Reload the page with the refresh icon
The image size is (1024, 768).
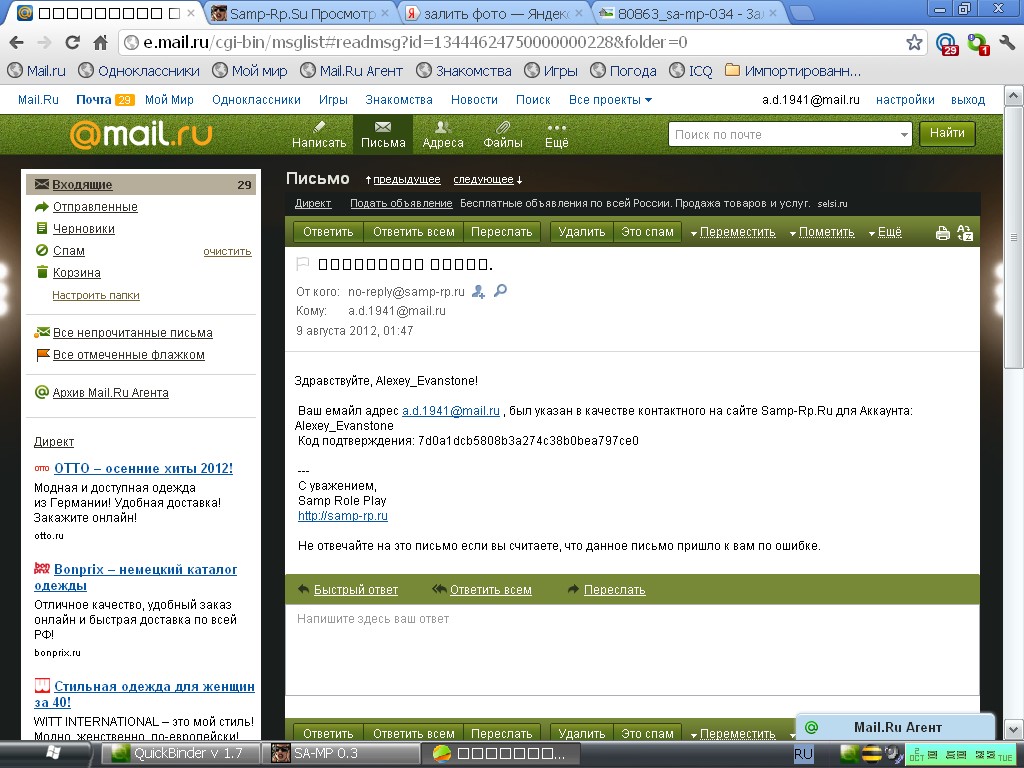[x=72, y=42]
